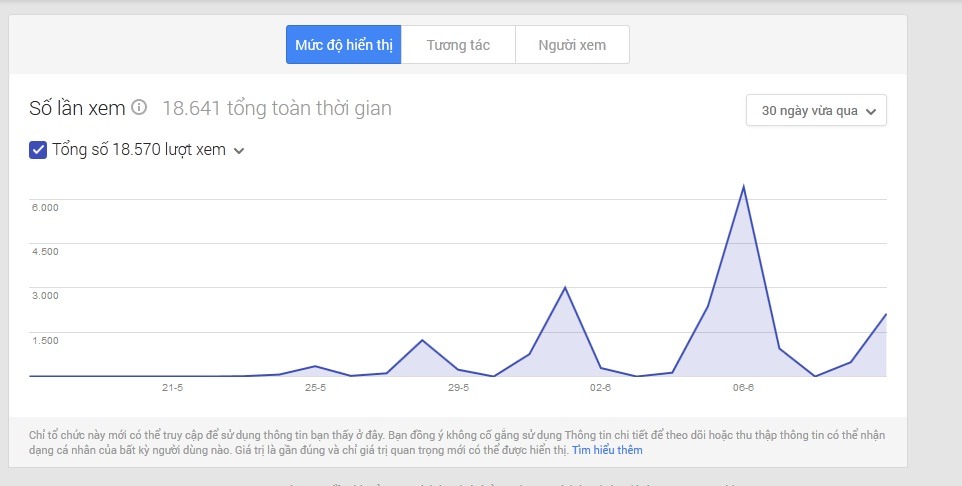Click the 02-6 date label on the axis
This screenshot has height=486, width=962.
point(601,387)
